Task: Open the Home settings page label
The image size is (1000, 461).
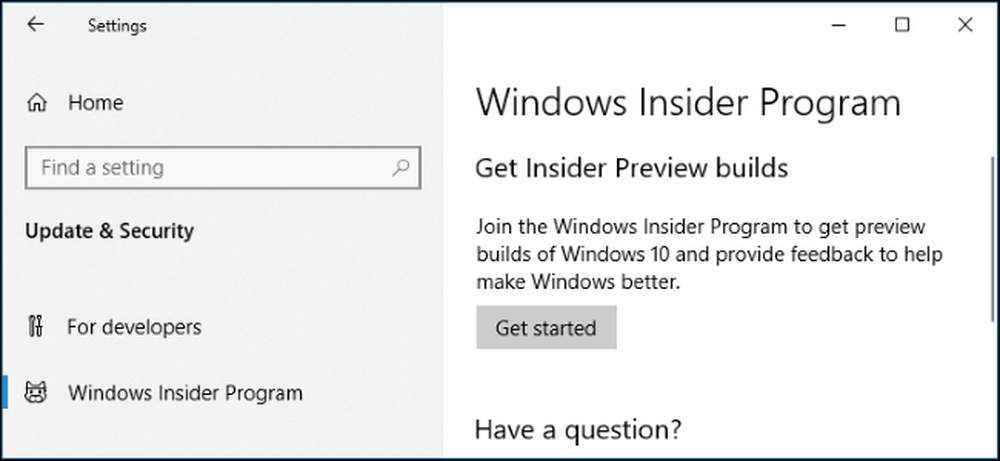Action: [96, 103]
